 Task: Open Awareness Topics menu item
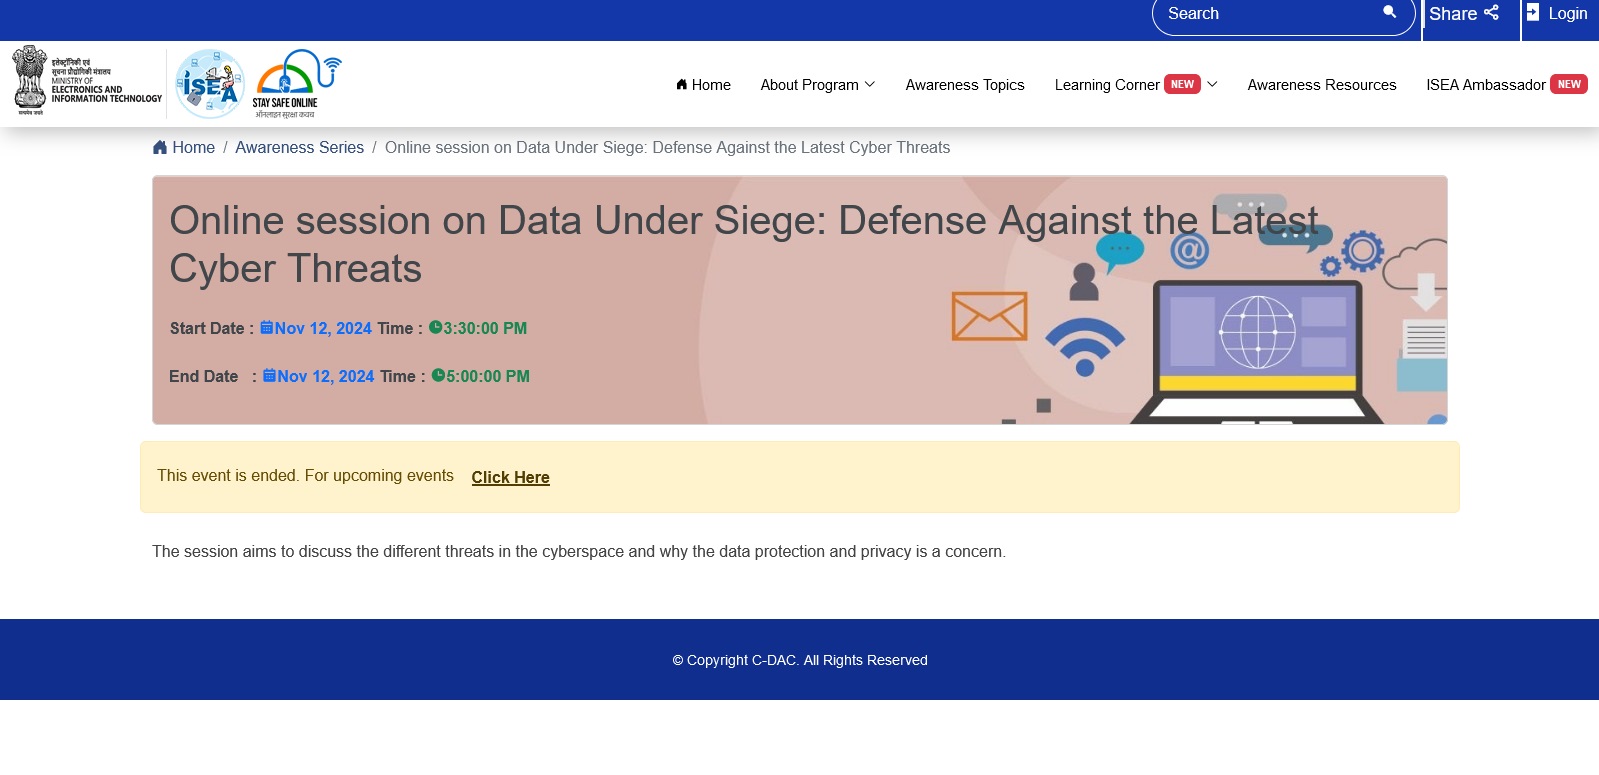pos(964,85)
